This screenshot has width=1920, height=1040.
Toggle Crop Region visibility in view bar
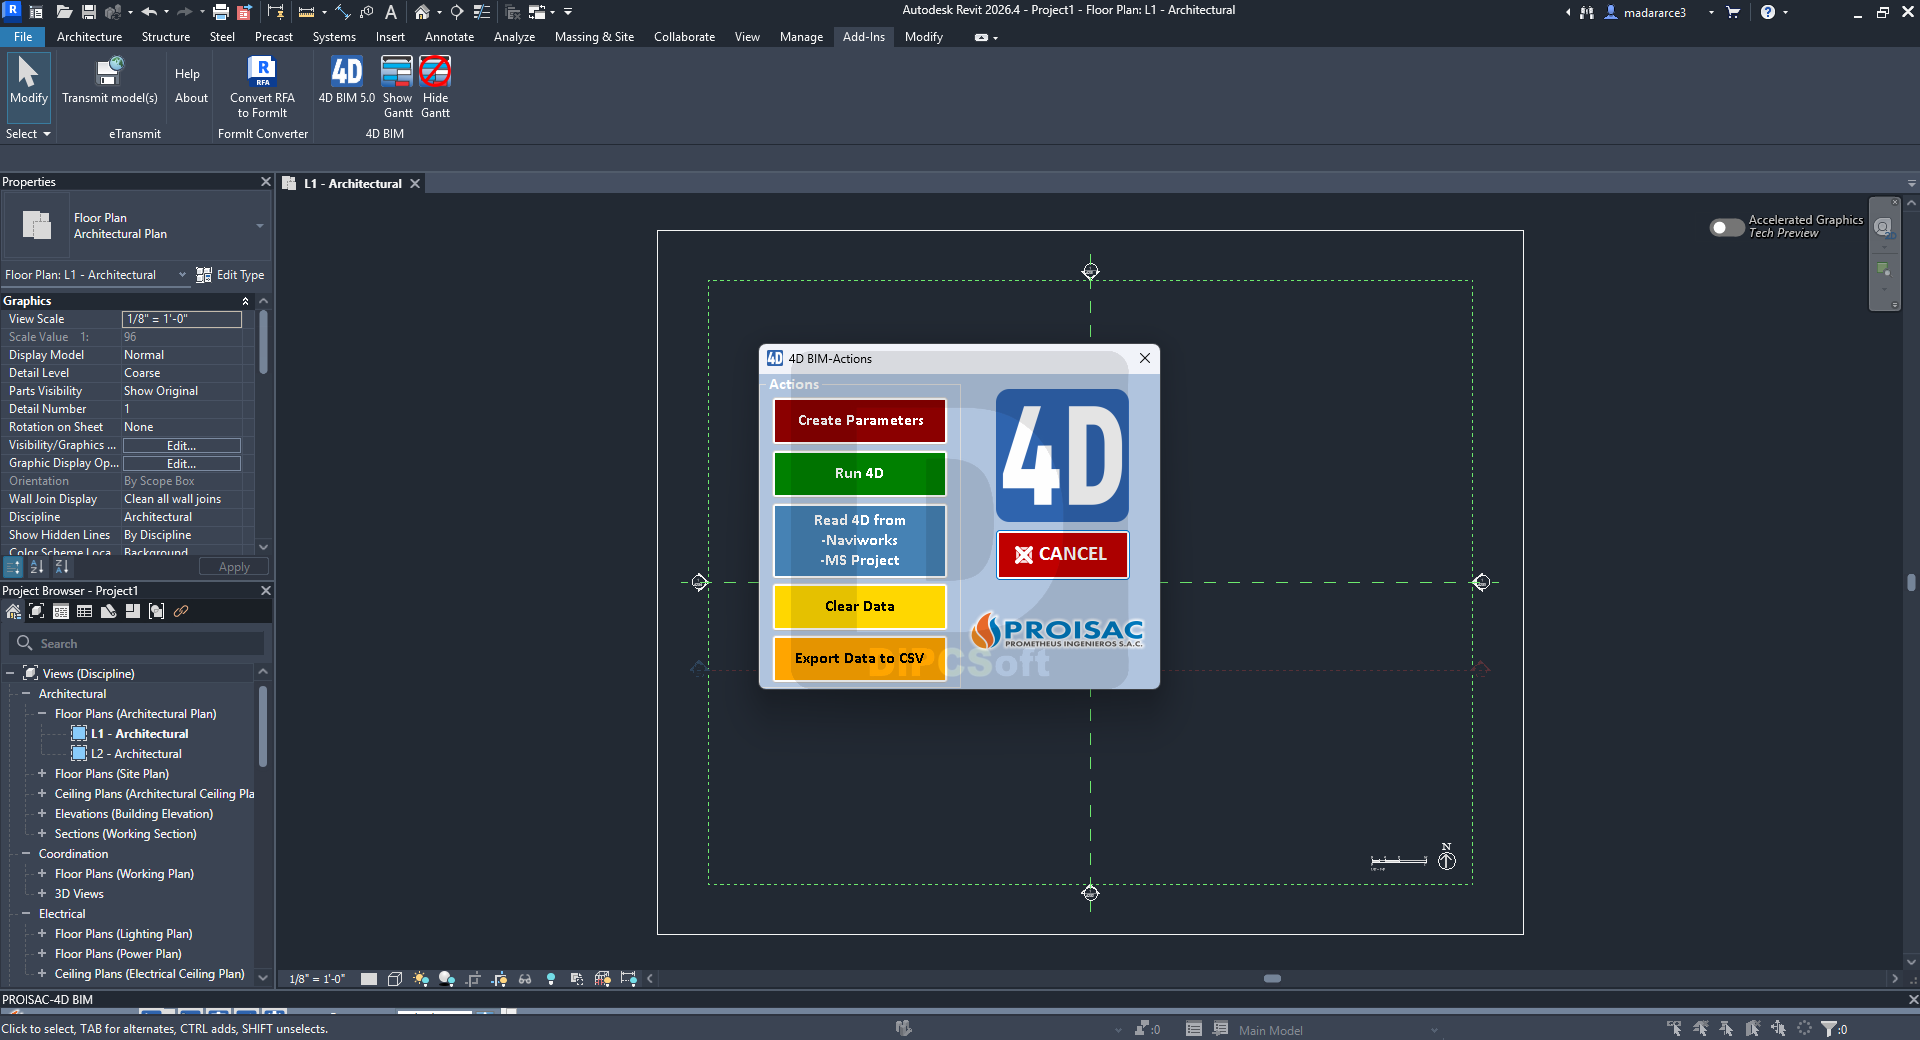point(499,979)
